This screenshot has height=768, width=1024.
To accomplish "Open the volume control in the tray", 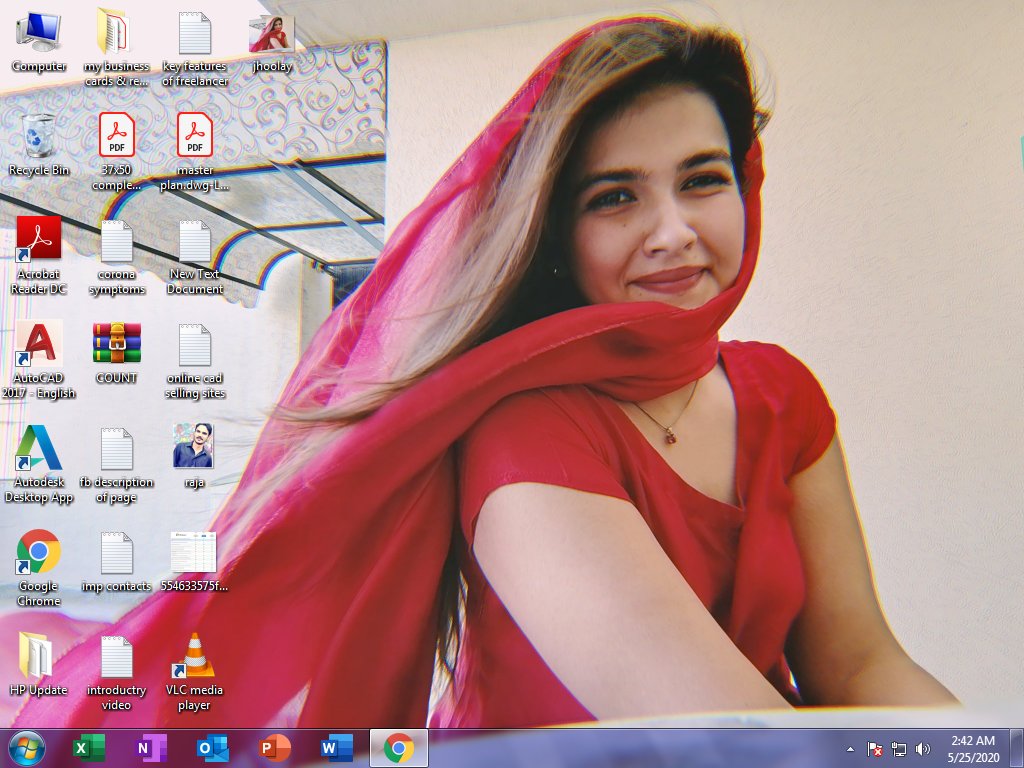I will tap(923, 748).
